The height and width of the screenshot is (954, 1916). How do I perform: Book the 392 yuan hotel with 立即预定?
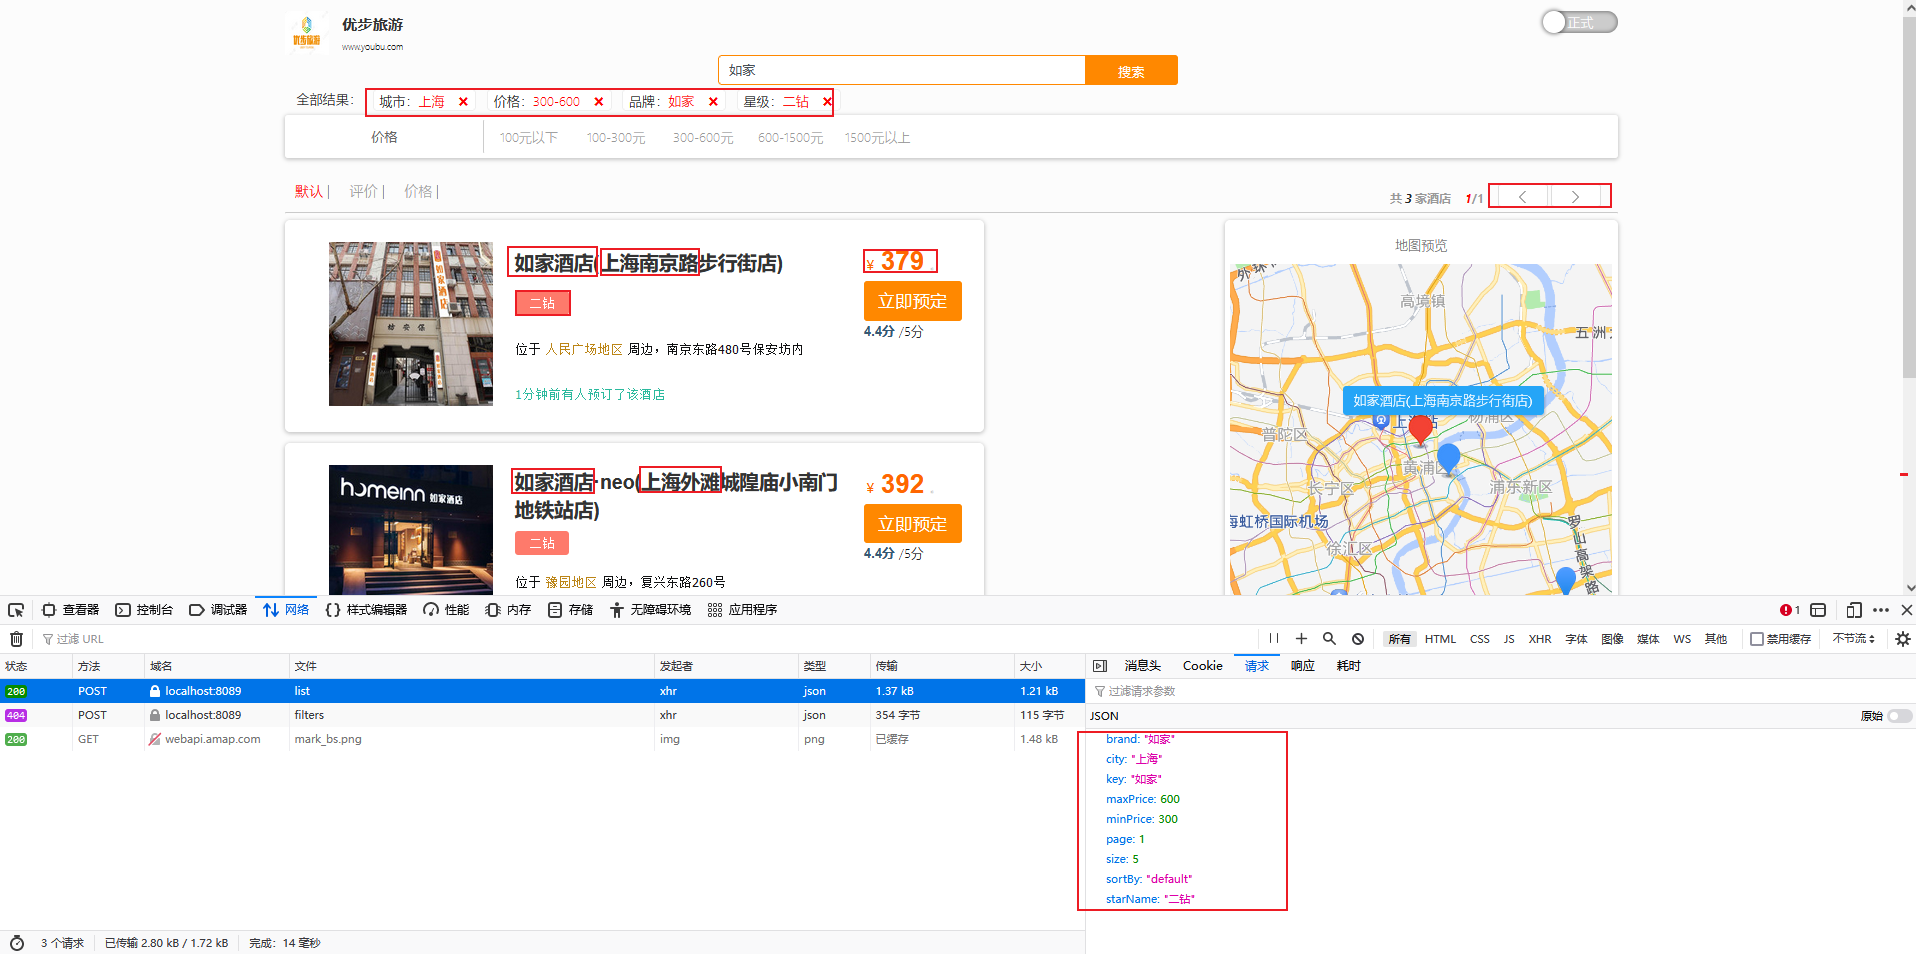(912, 524)
